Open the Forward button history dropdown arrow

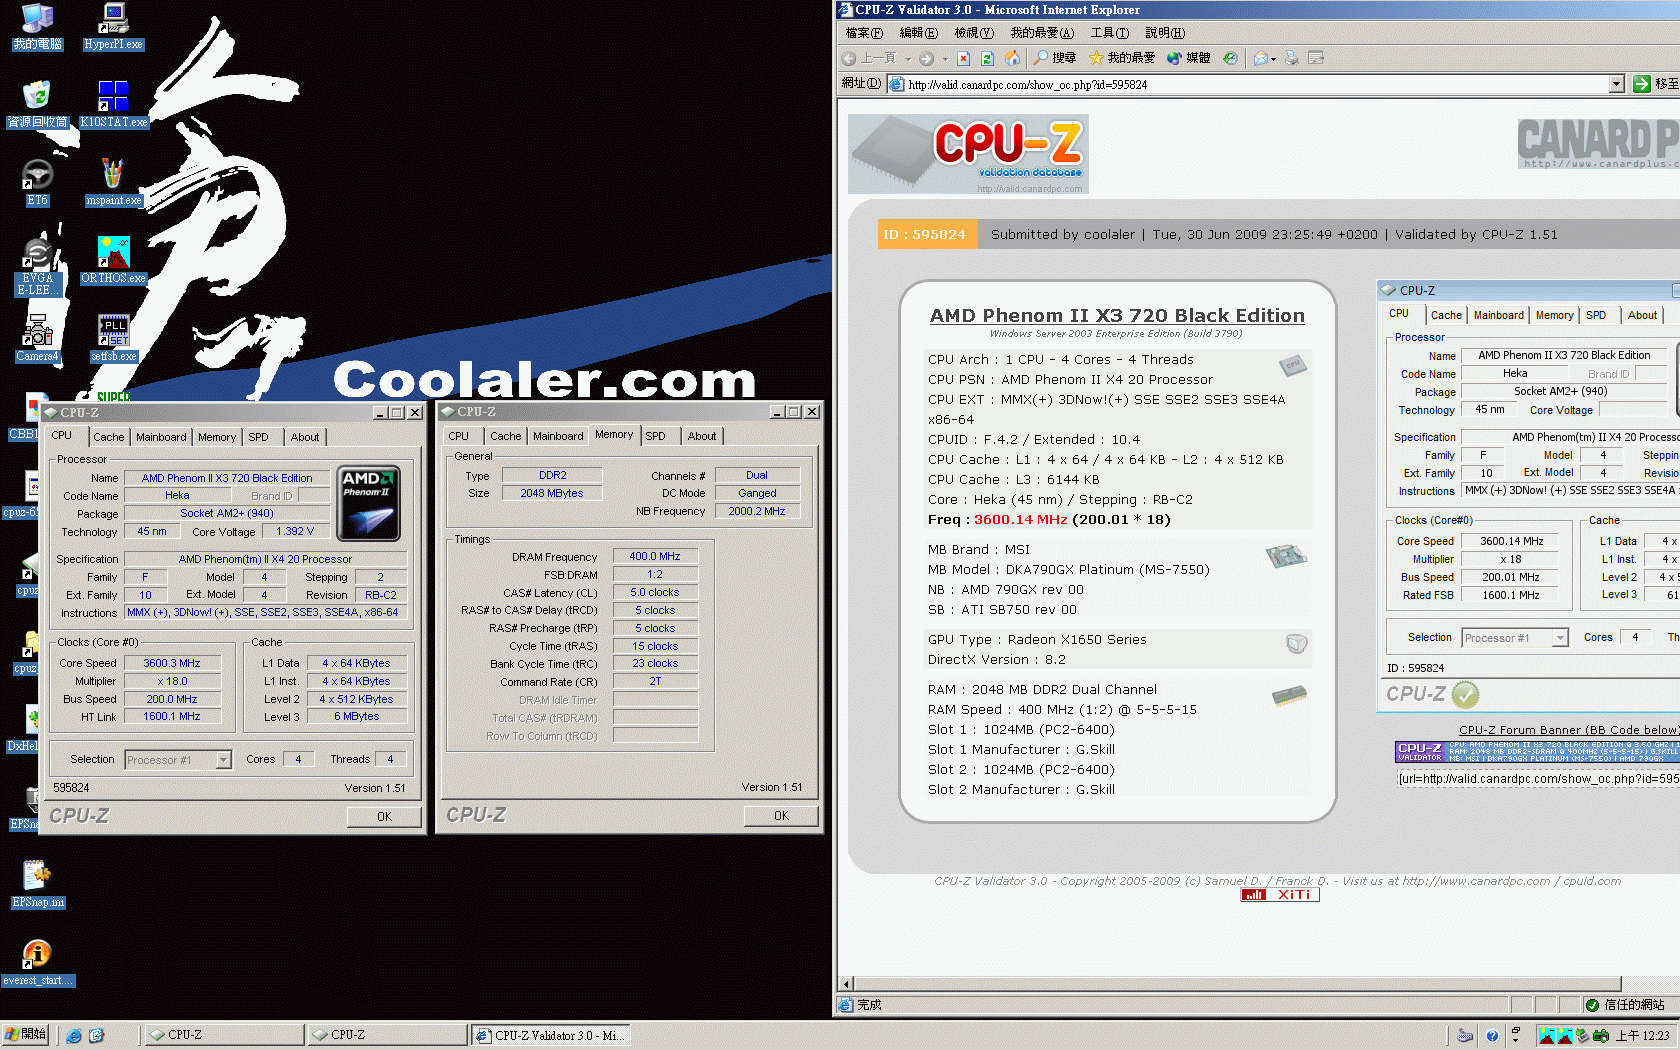click(945, 59)
